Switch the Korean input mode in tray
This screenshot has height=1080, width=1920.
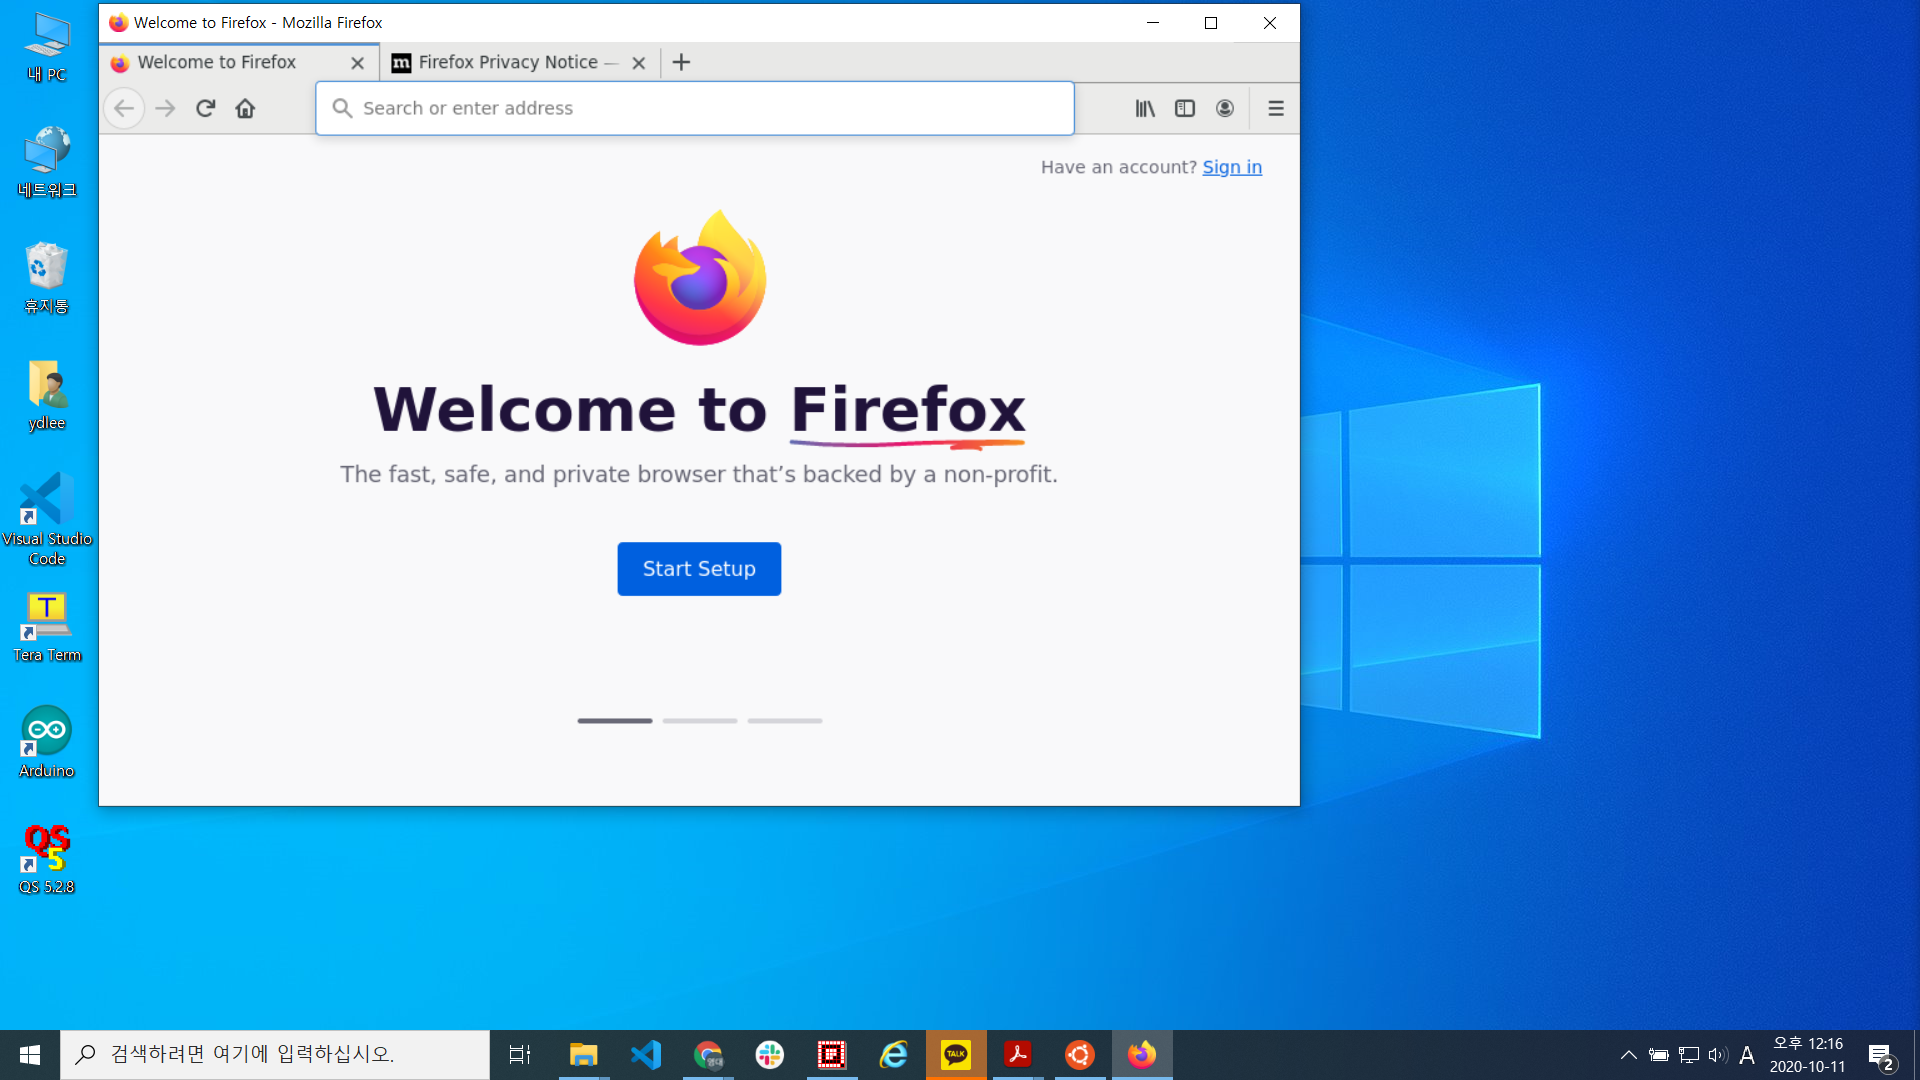pos(1746,1054)
